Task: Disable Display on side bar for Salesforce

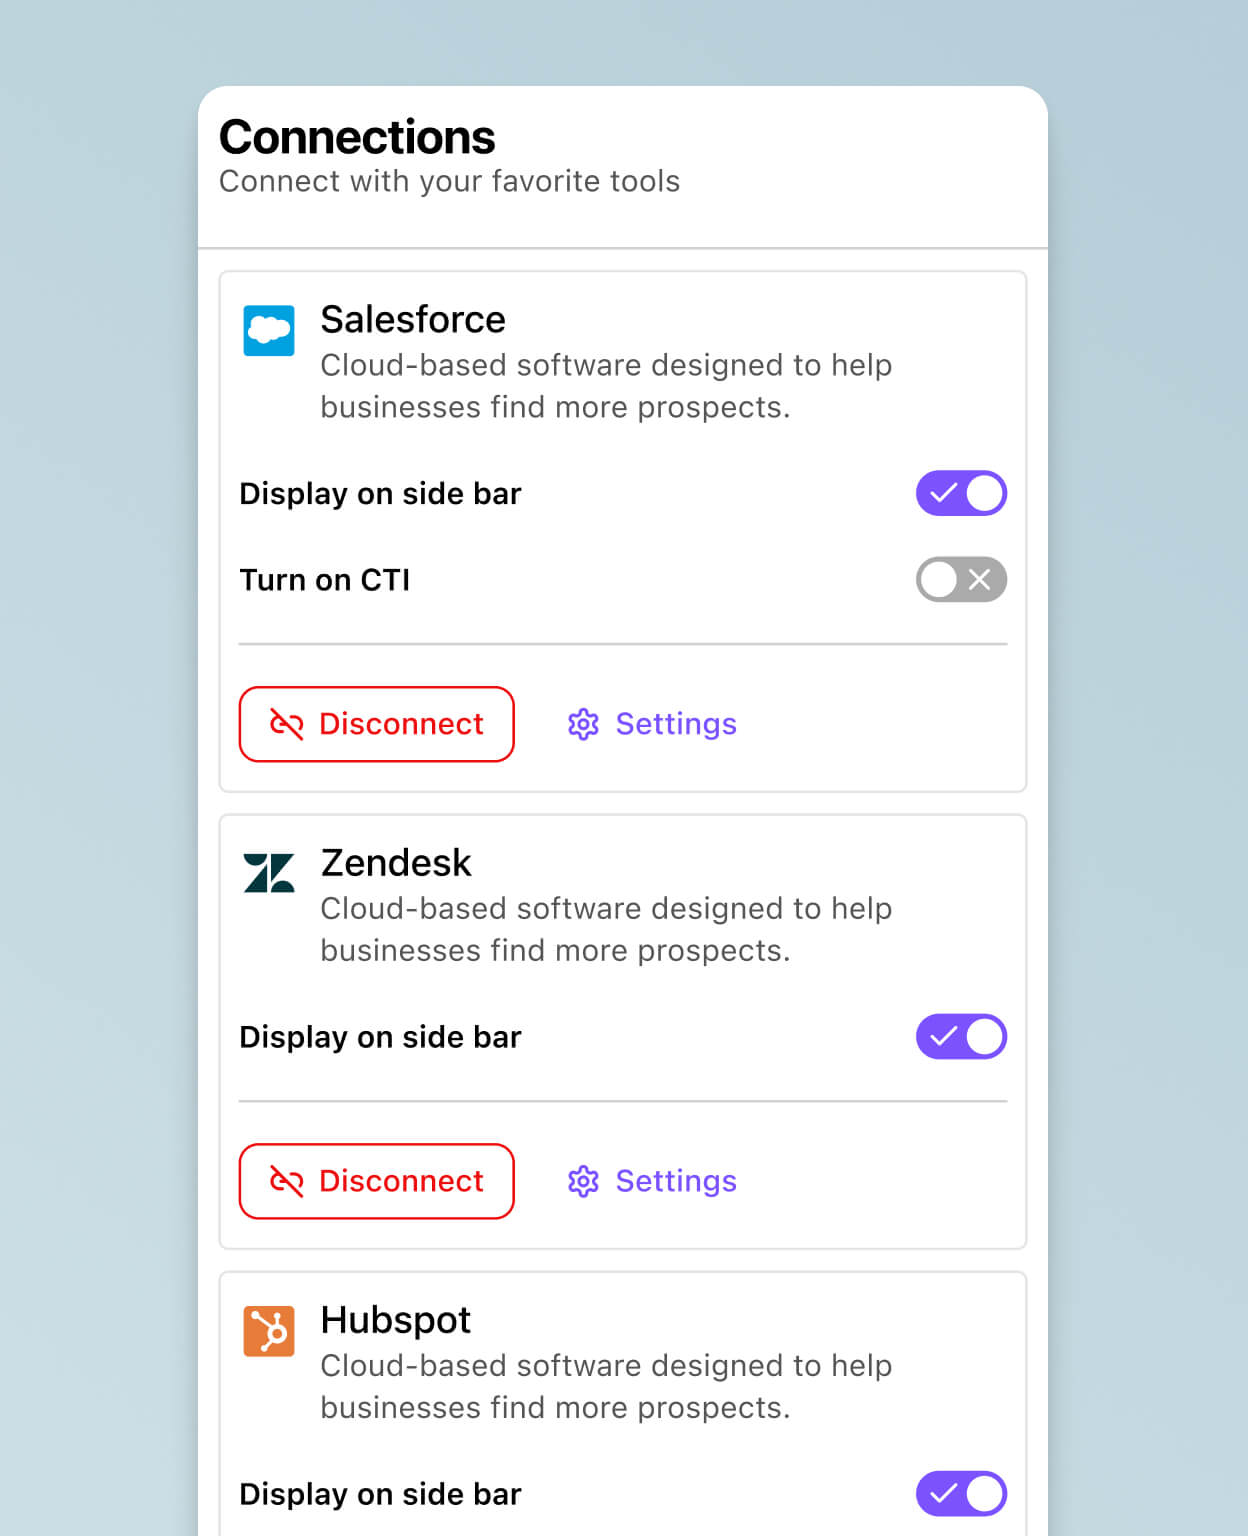Action: (961, 493)
